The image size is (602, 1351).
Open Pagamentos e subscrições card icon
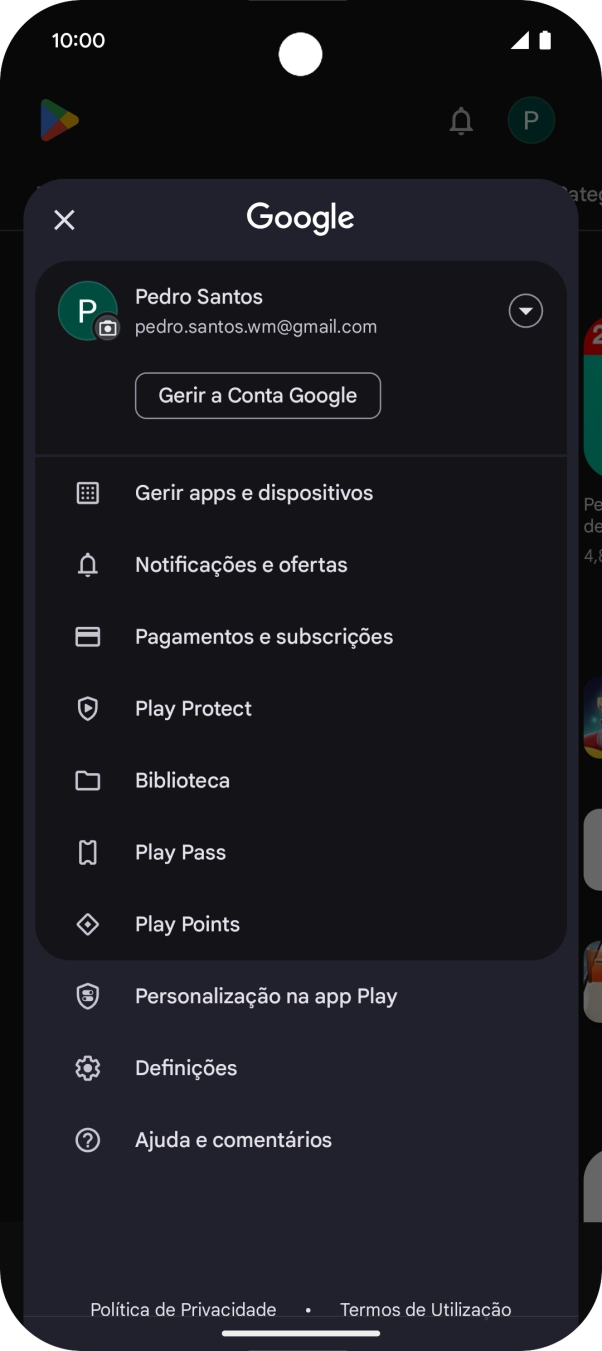tap(88, 636)
